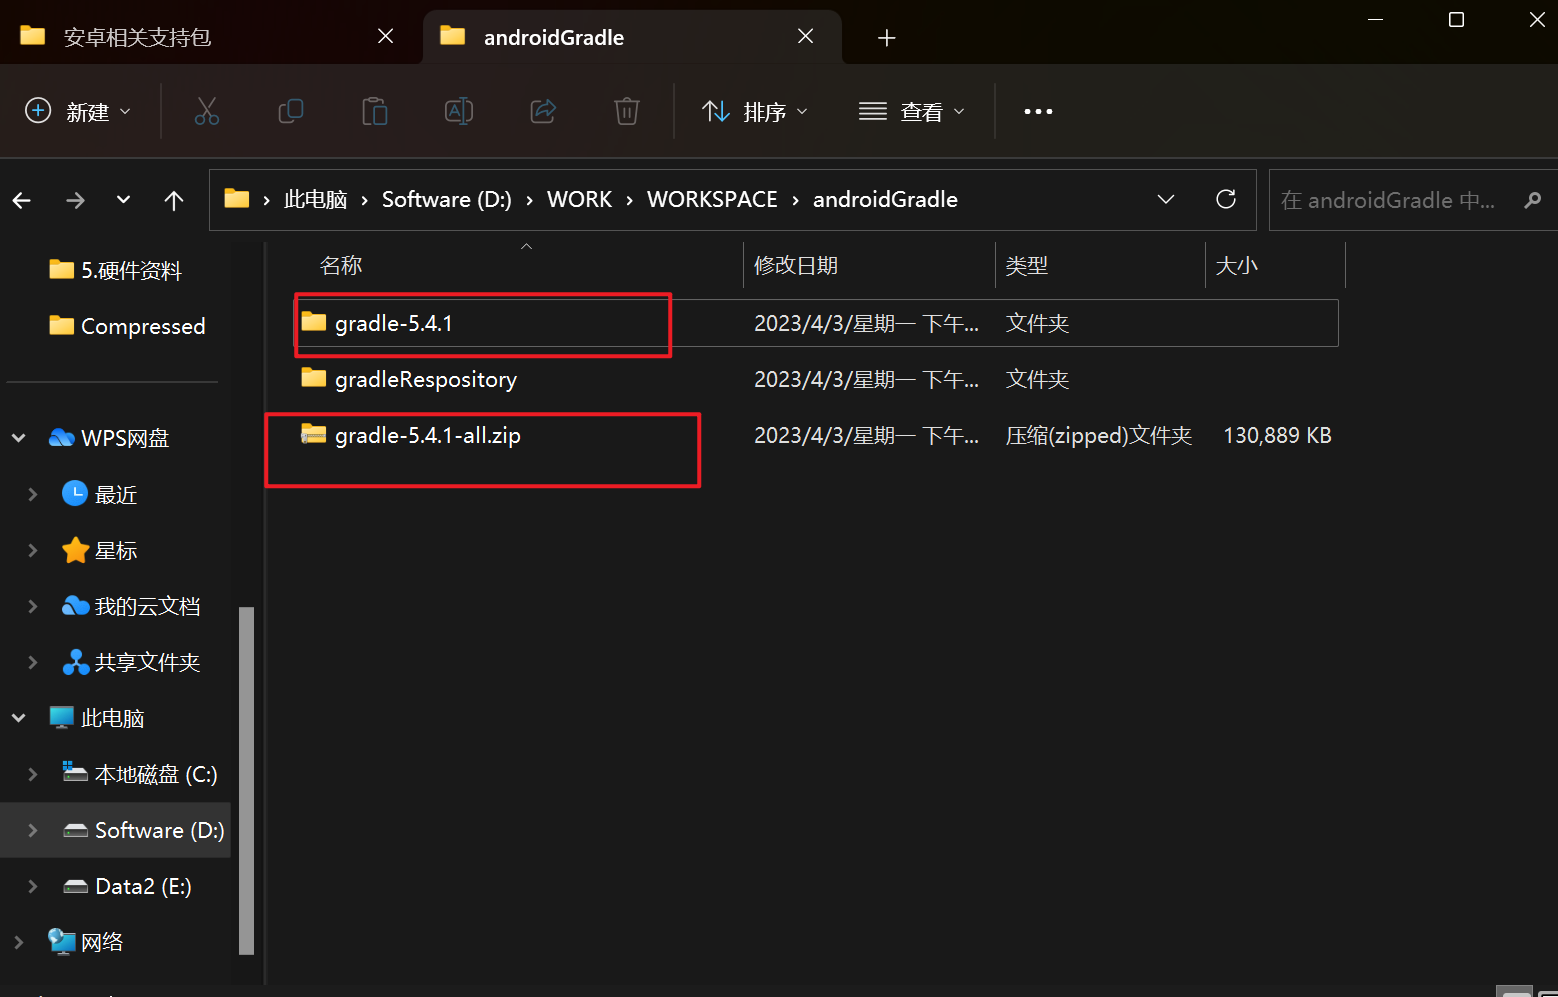Click the gradleRespository folder icon

pyautogui.click(x=314, y=378)
